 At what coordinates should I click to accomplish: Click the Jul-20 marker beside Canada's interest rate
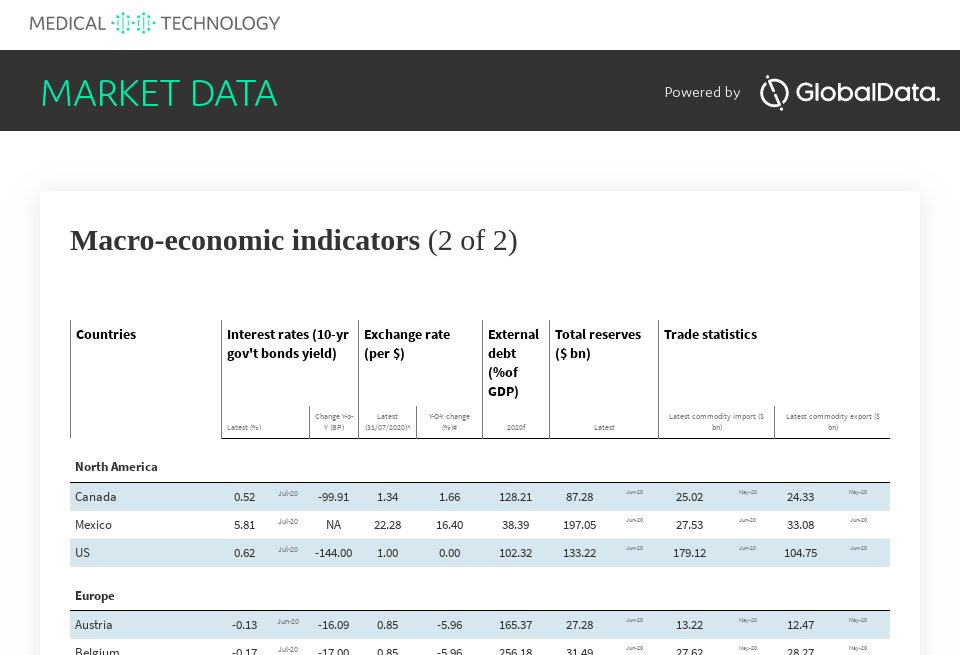pyautogui.click(x=288, y=493)
